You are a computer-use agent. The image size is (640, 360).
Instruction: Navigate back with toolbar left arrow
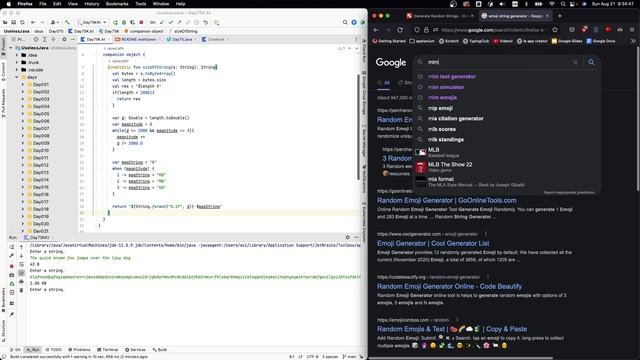coord(33,22)
